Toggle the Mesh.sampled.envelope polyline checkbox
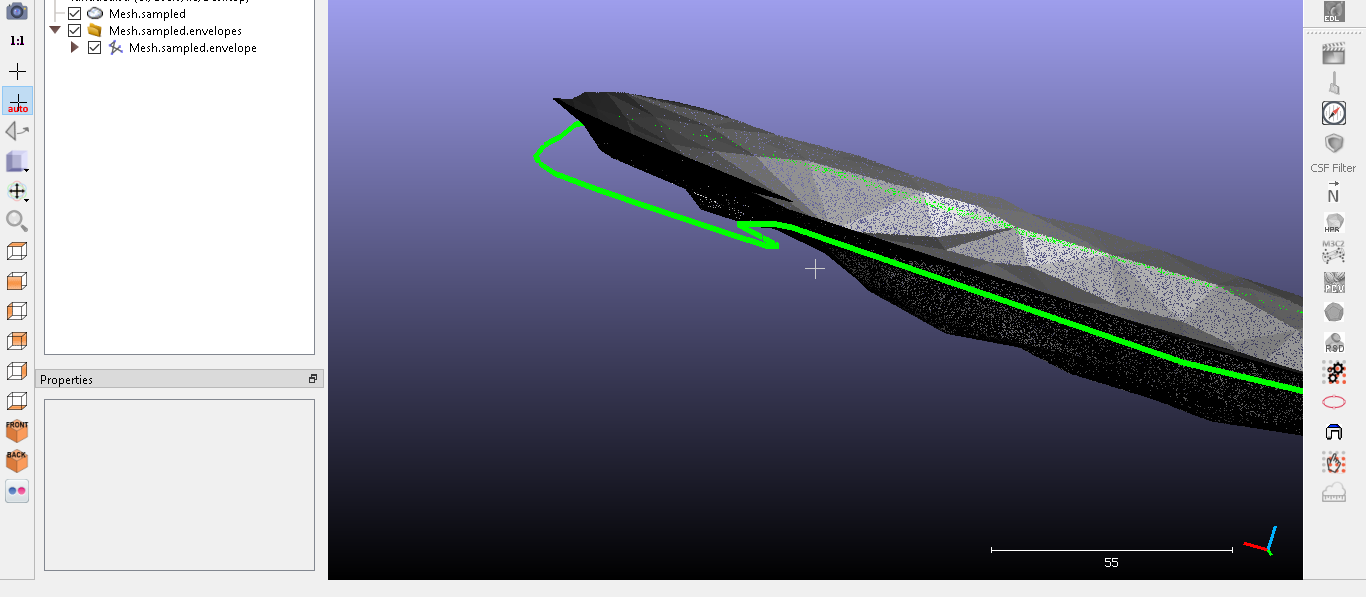Viewport: 1366px width, 597px height. click(95, 48)
